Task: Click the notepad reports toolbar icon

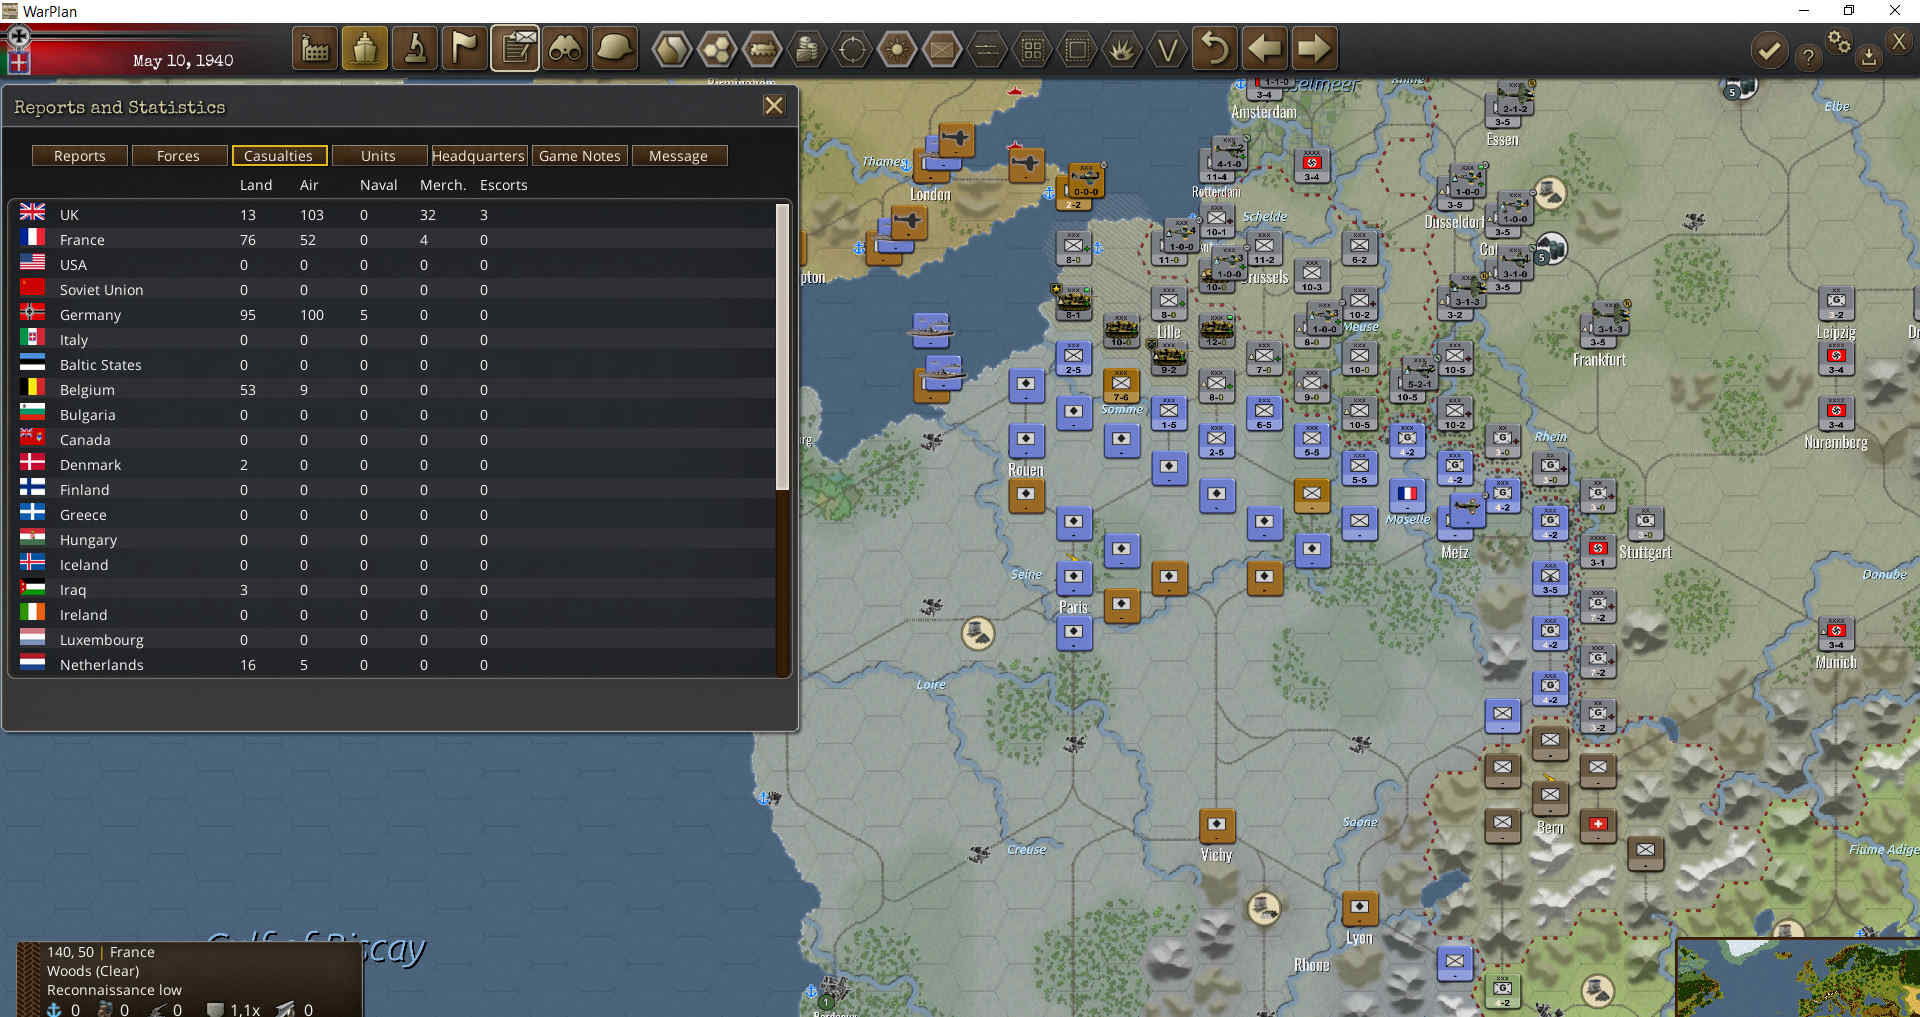Action: tap(515, 48)
